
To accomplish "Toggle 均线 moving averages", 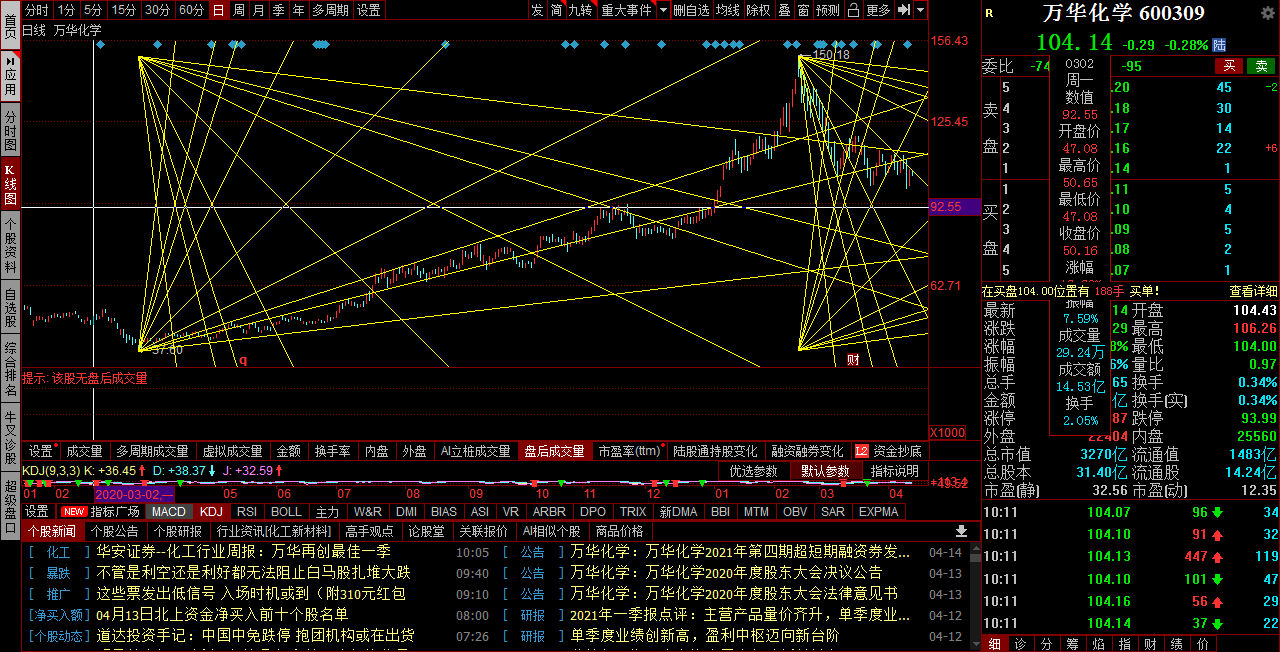I will [728, 10].
